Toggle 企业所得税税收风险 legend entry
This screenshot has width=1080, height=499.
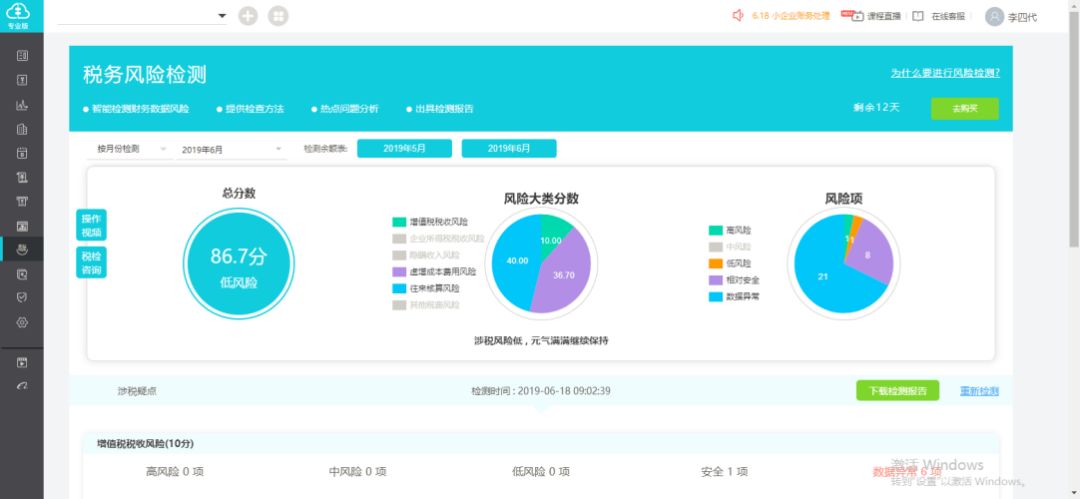[439, 238]
